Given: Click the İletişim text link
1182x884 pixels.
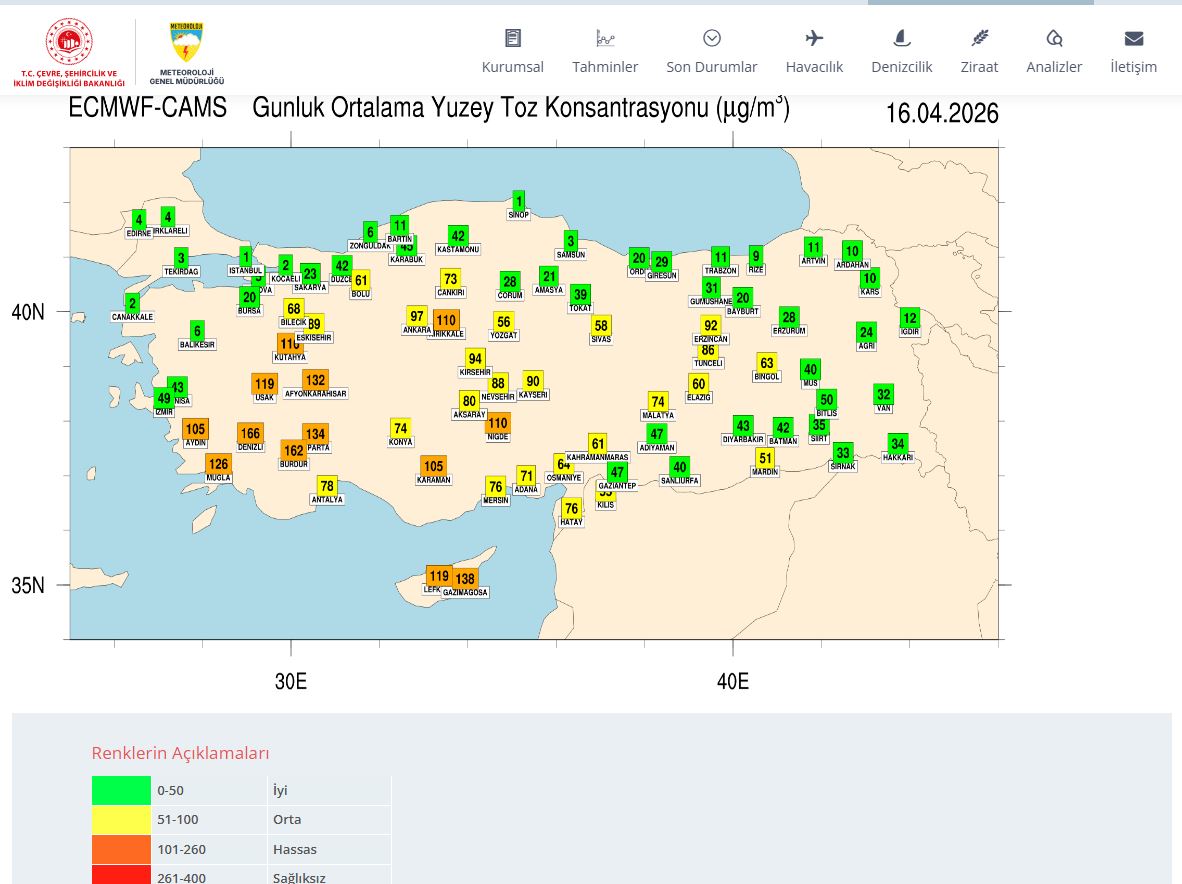Looking at the screenshot, I should tap(1133, 67).
